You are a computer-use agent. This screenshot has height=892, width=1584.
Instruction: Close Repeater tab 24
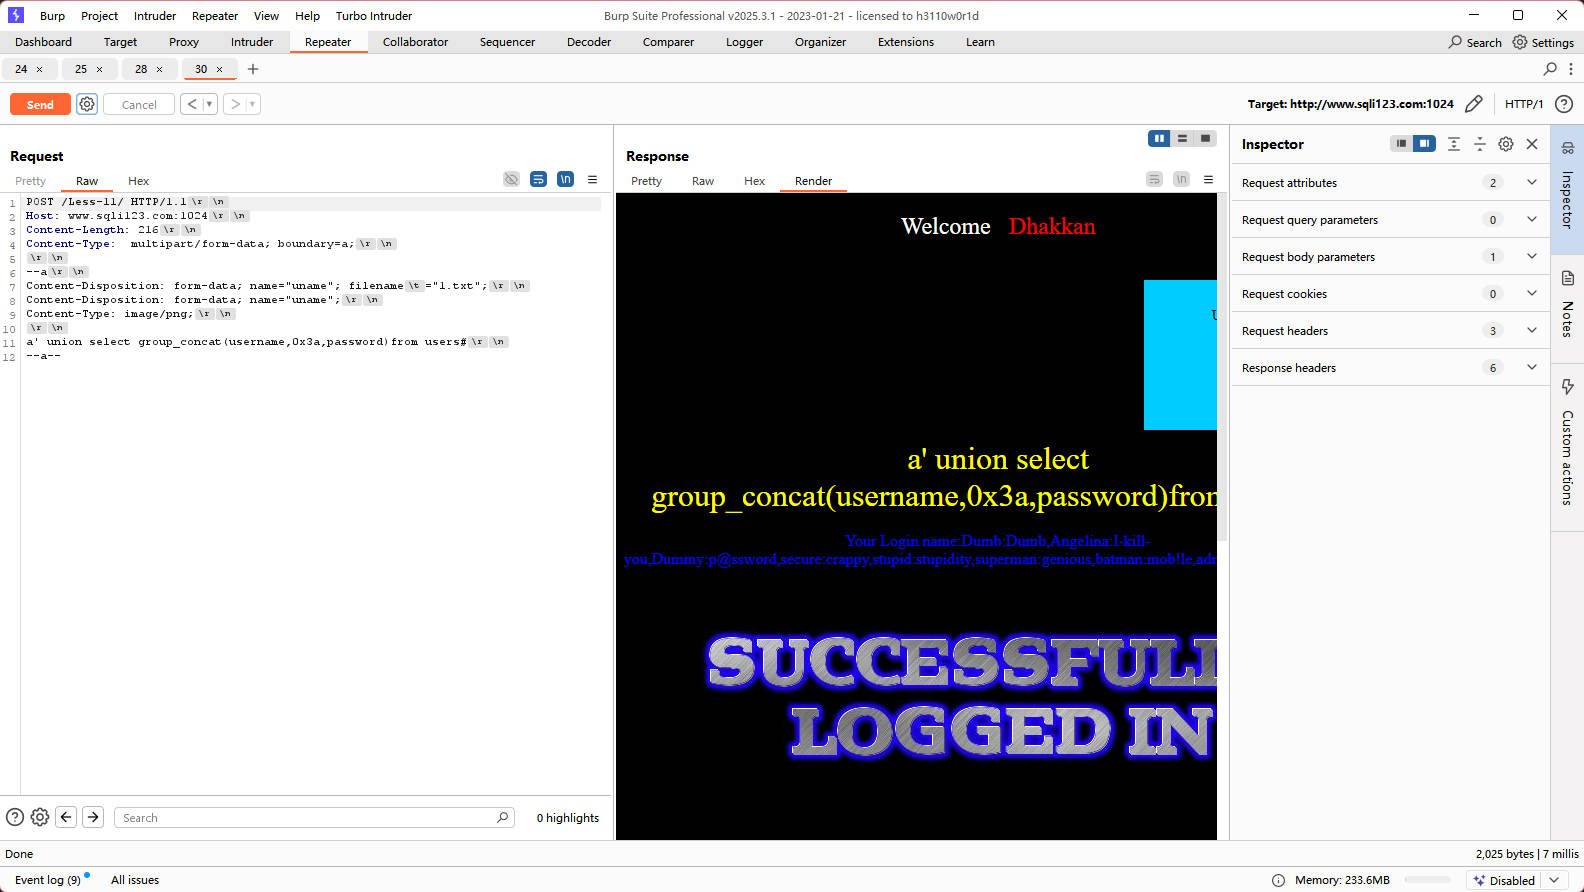point(40,69)
